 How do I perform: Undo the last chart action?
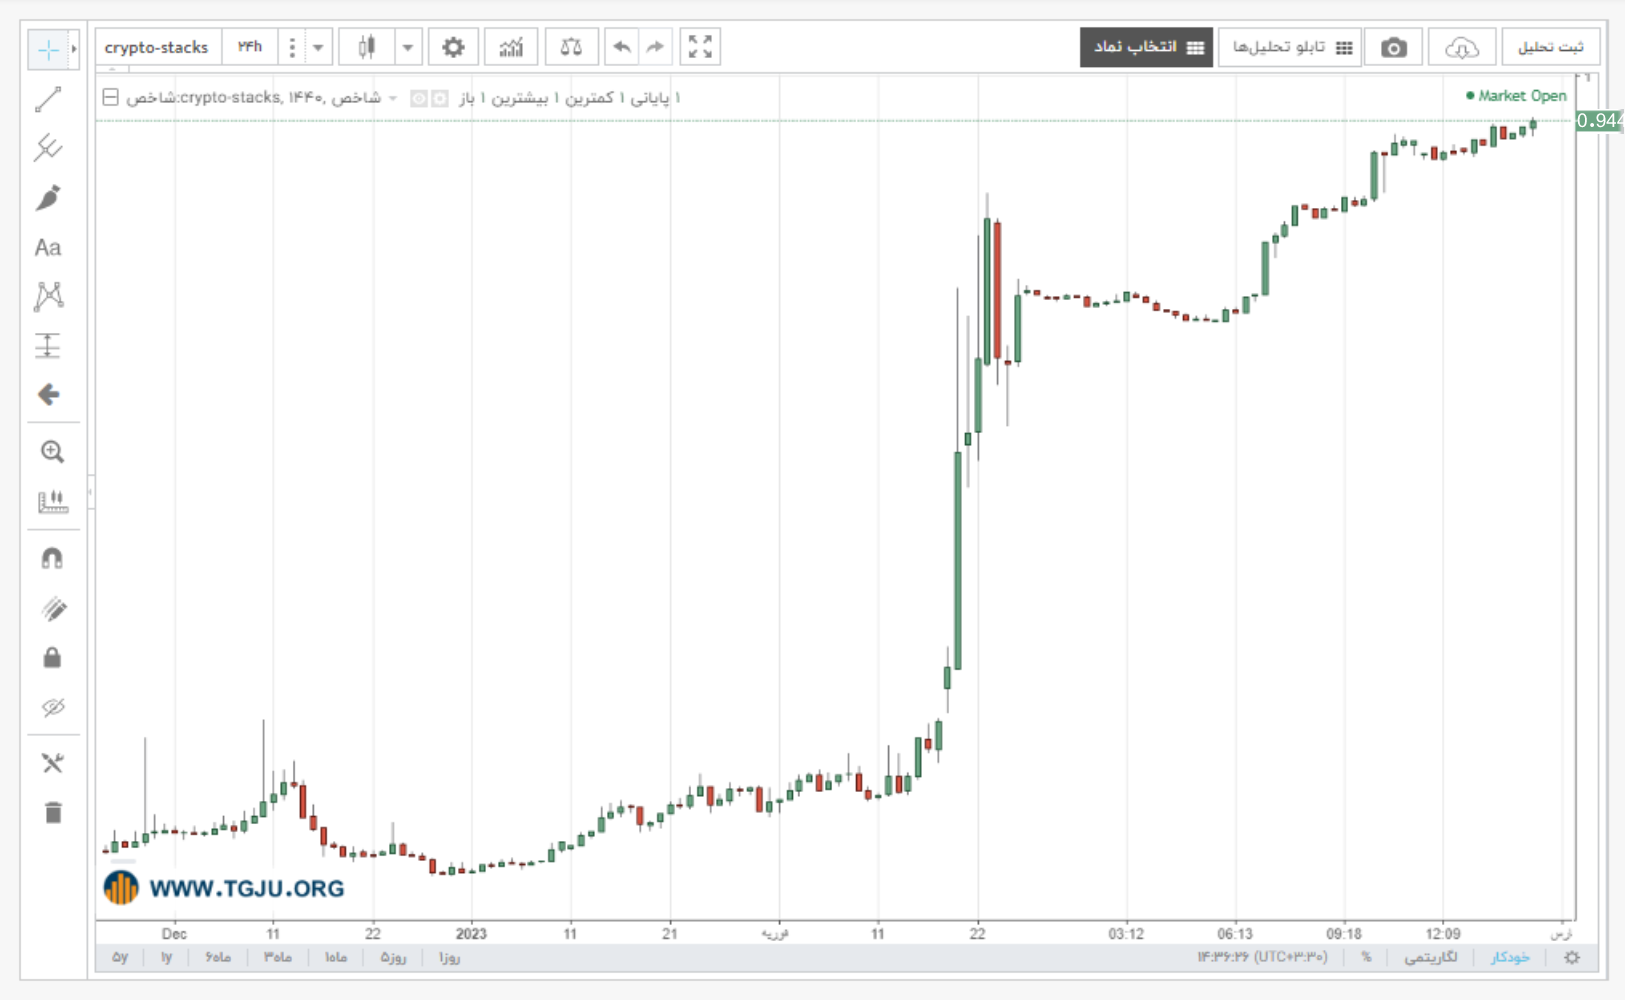[621, 47]
